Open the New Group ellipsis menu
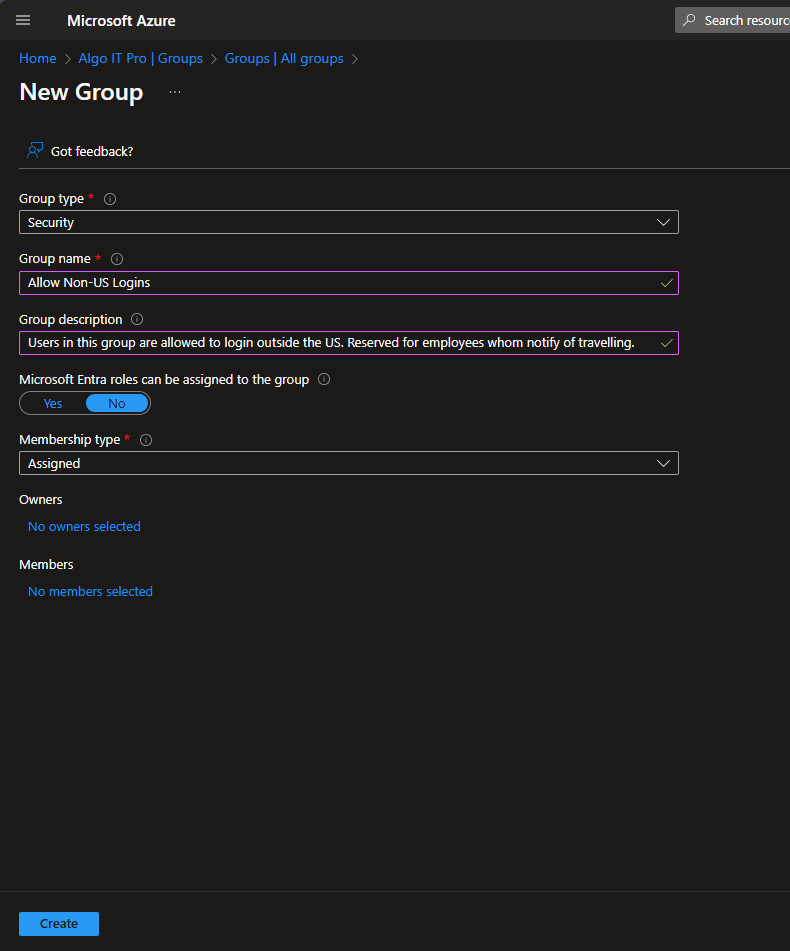Viewport: 790px width, 951px height. click(175, 92)
